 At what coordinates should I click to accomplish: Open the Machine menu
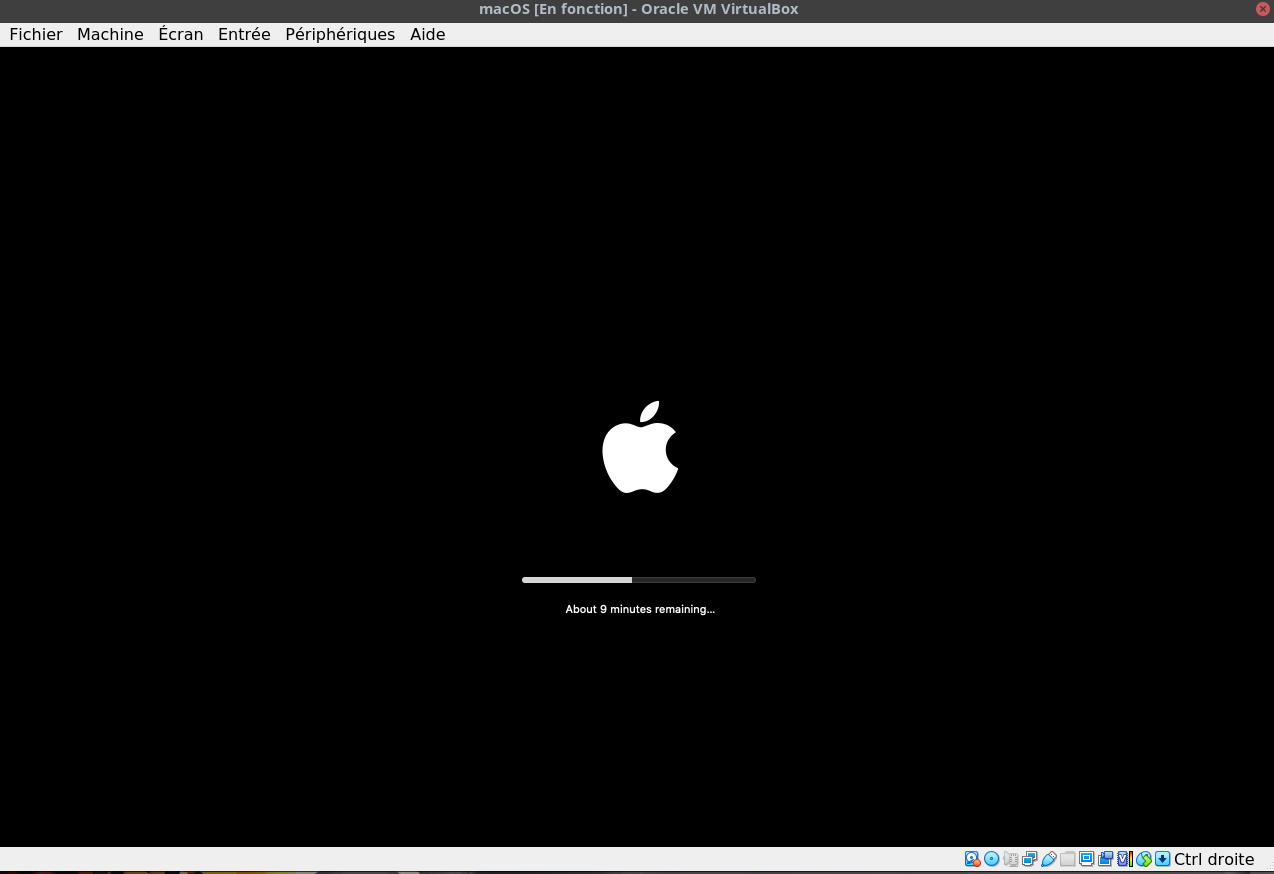coord(110,34)
